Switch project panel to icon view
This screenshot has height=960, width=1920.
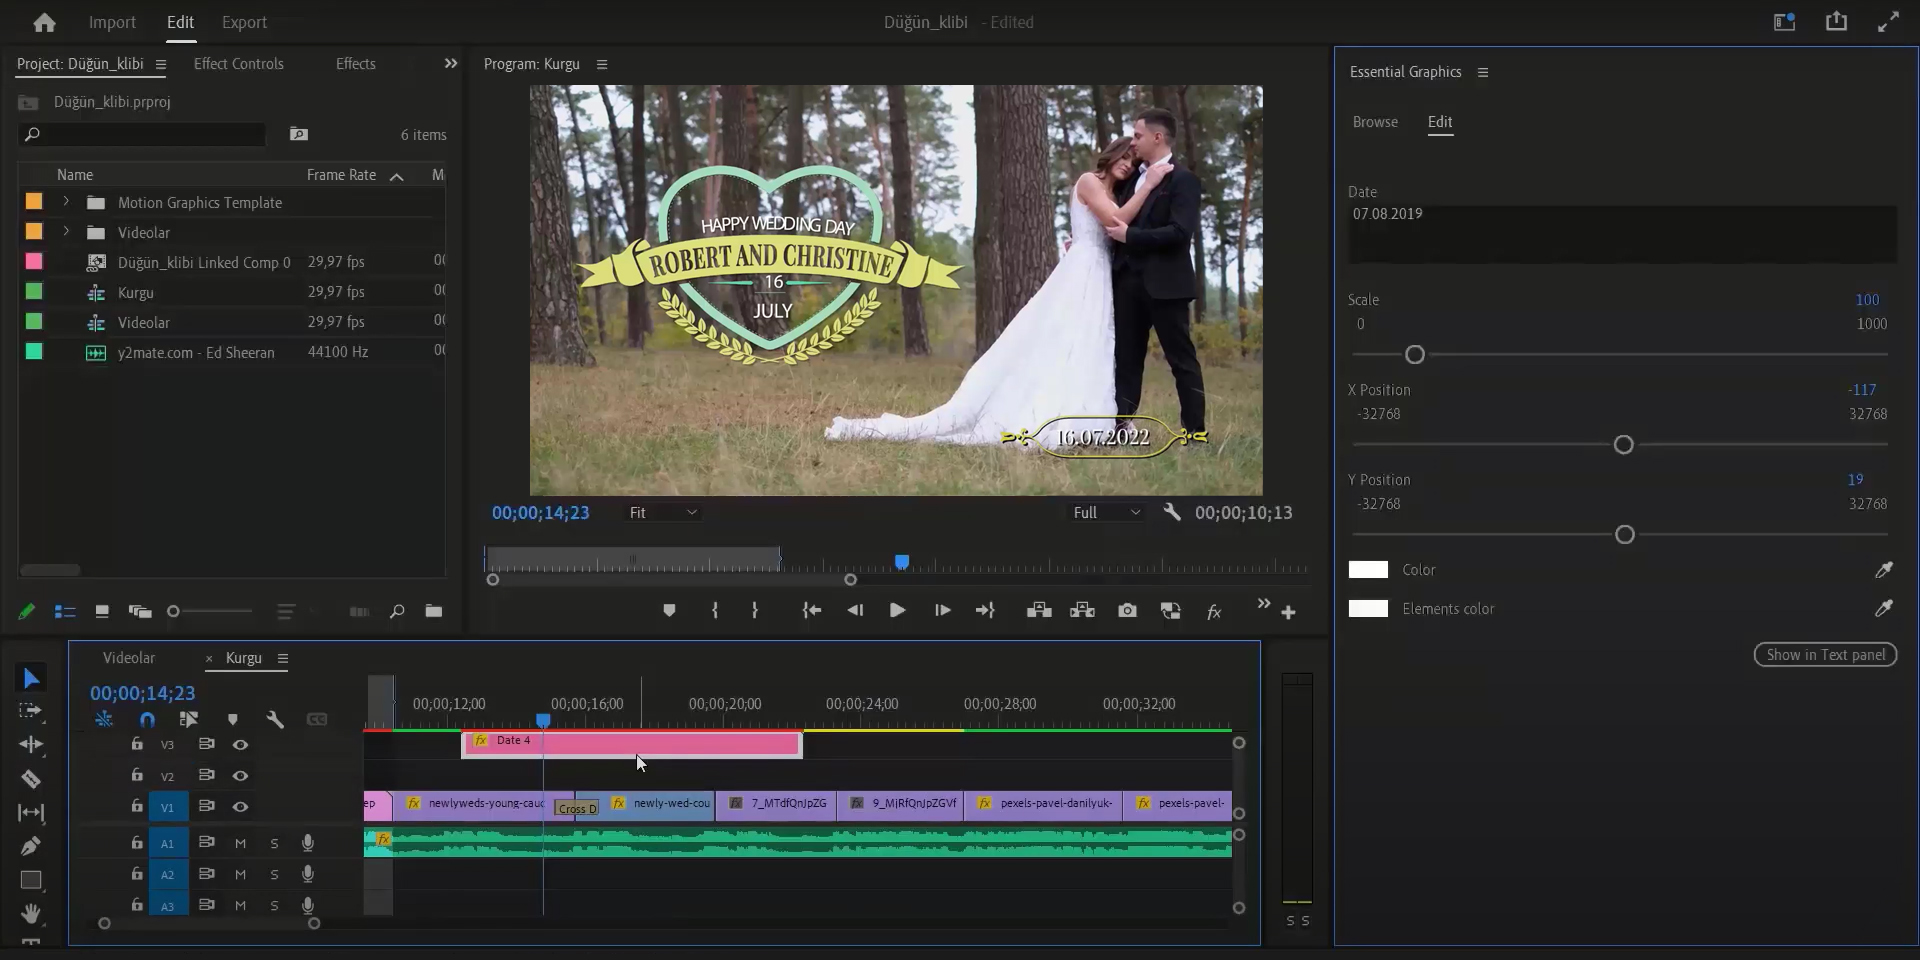(x=102, y=611)
